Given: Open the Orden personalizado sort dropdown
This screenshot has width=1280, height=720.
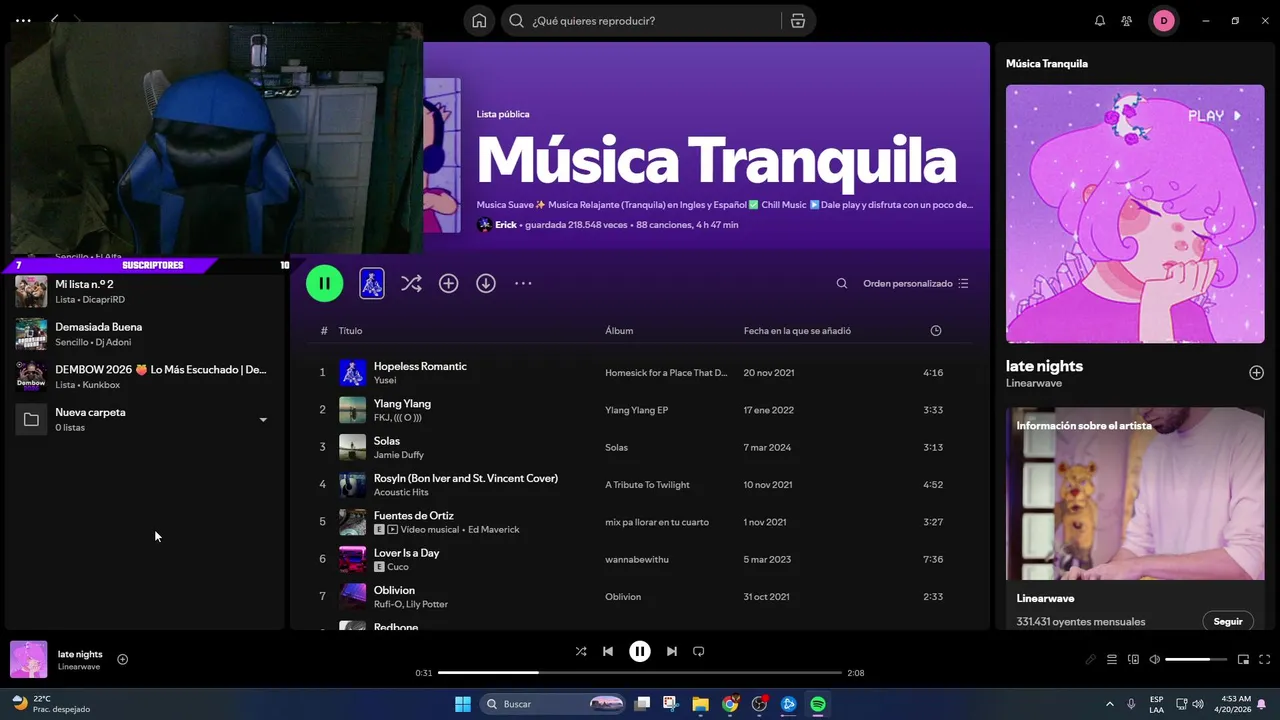Looking at the screenshot, I should pos(916,284).
